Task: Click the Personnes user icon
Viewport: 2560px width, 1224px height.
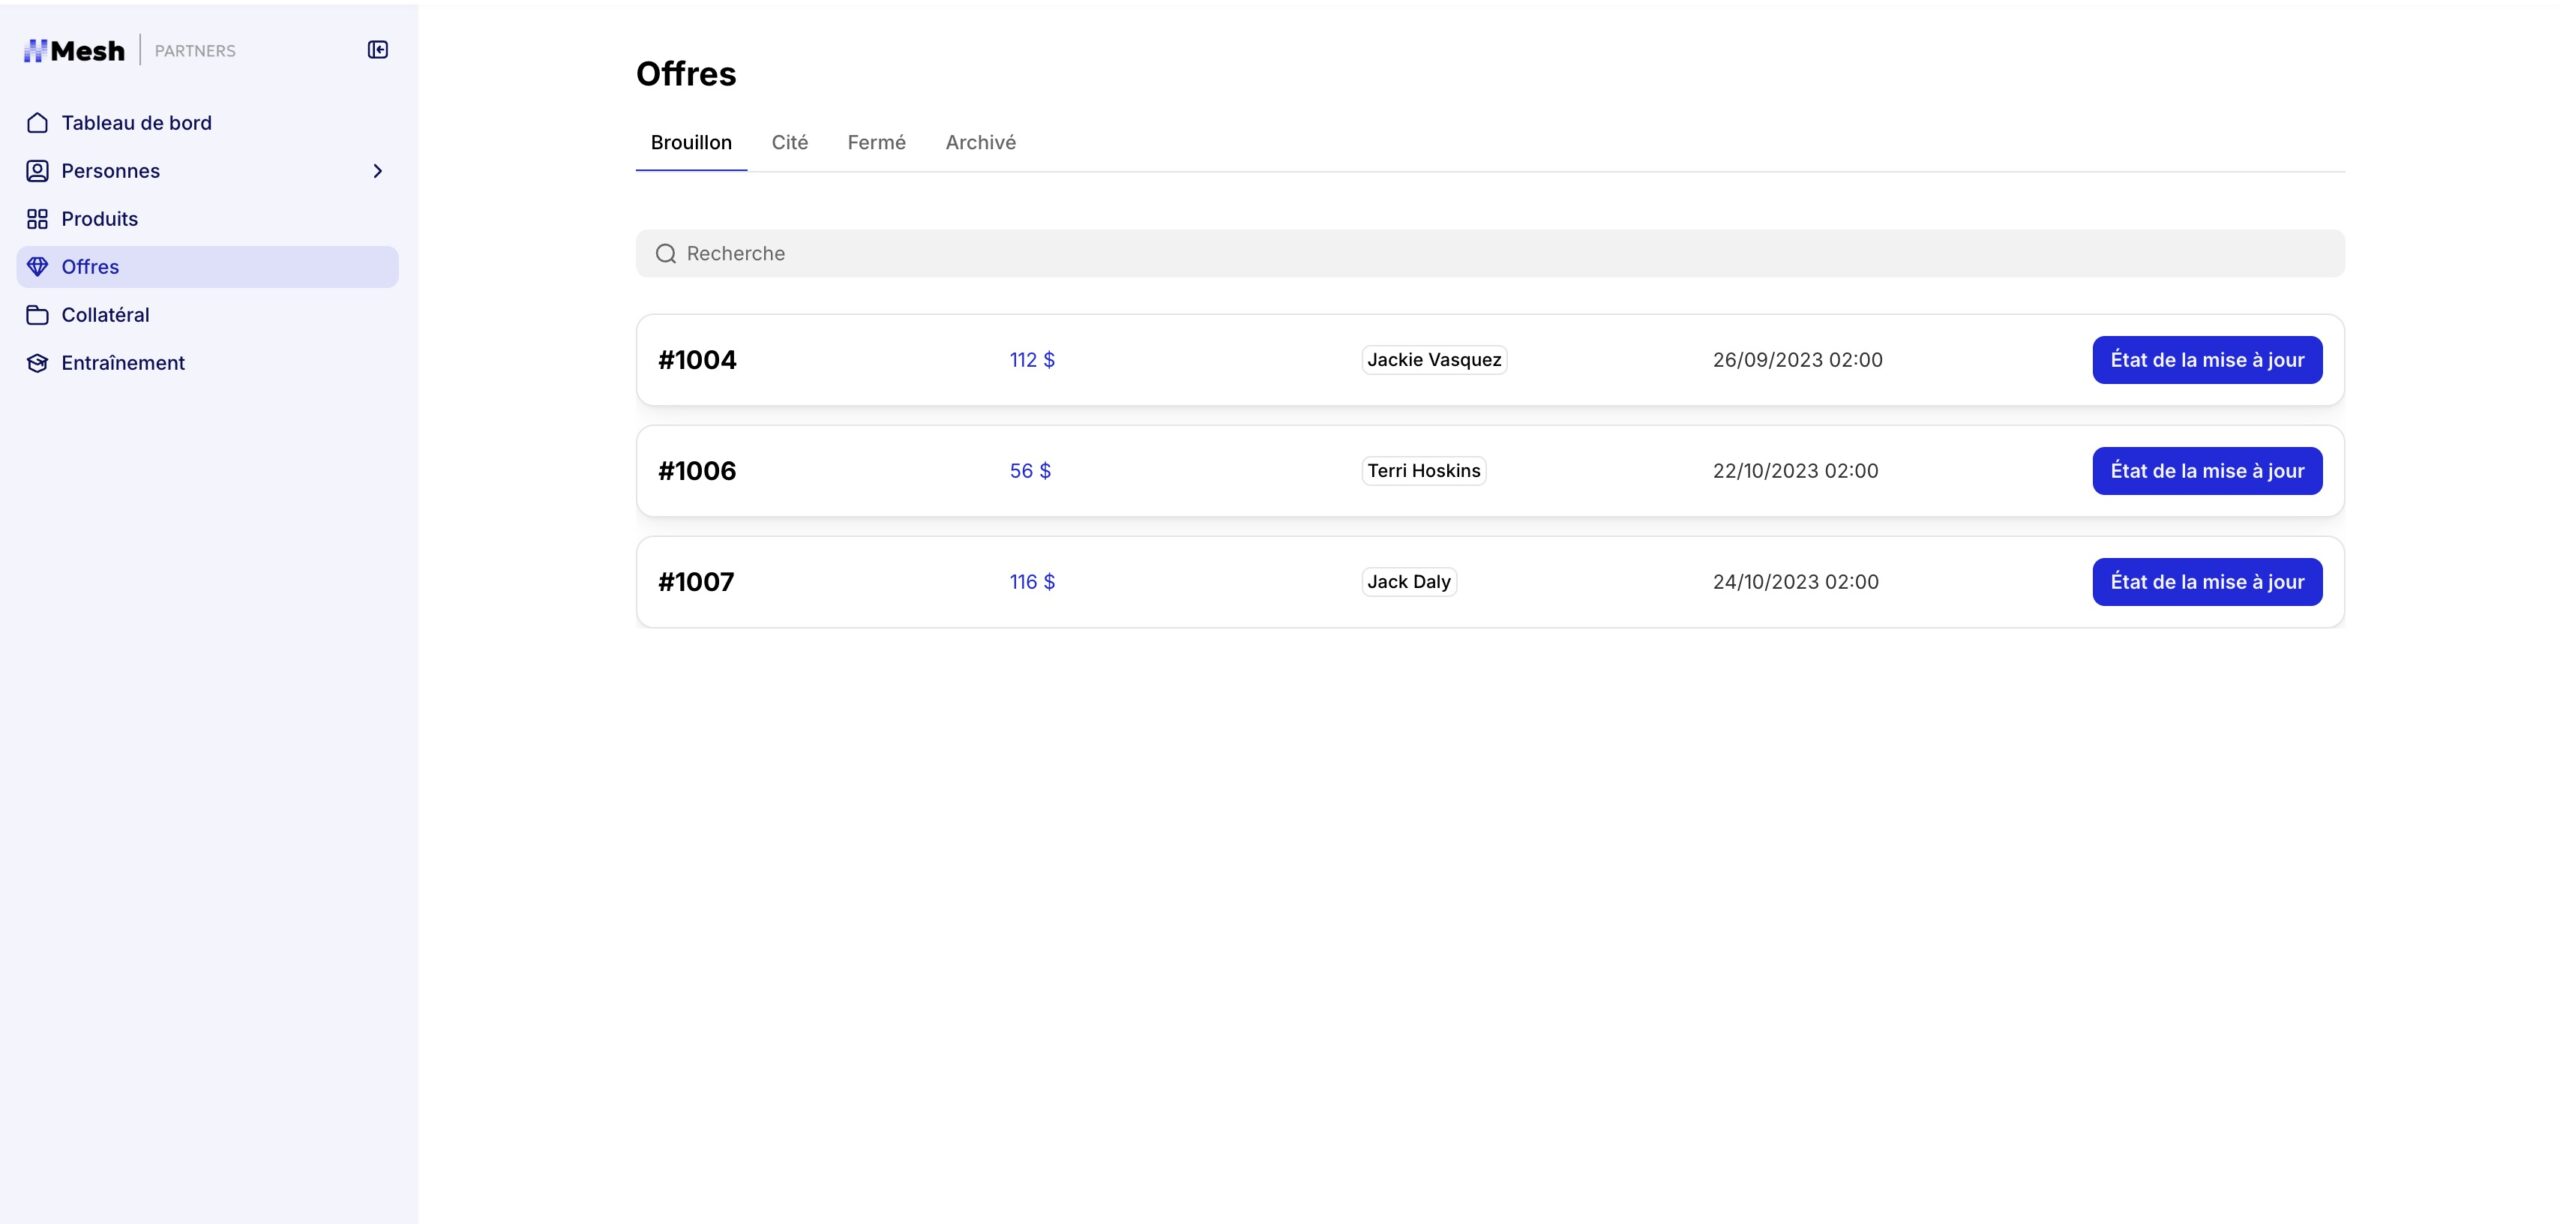Action: click(x=37, y=171)
